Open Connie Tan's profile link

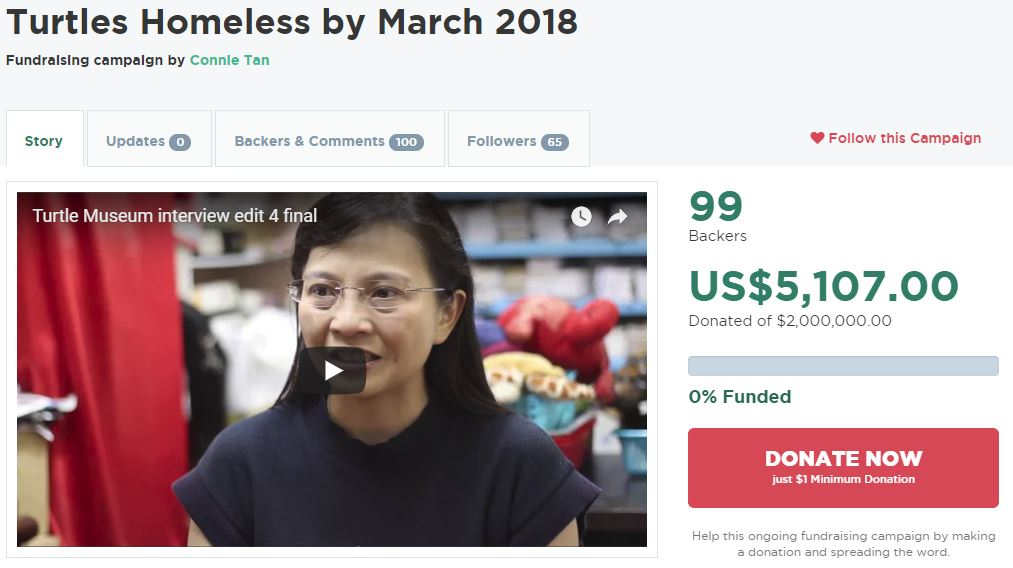[x=229, y=60]
